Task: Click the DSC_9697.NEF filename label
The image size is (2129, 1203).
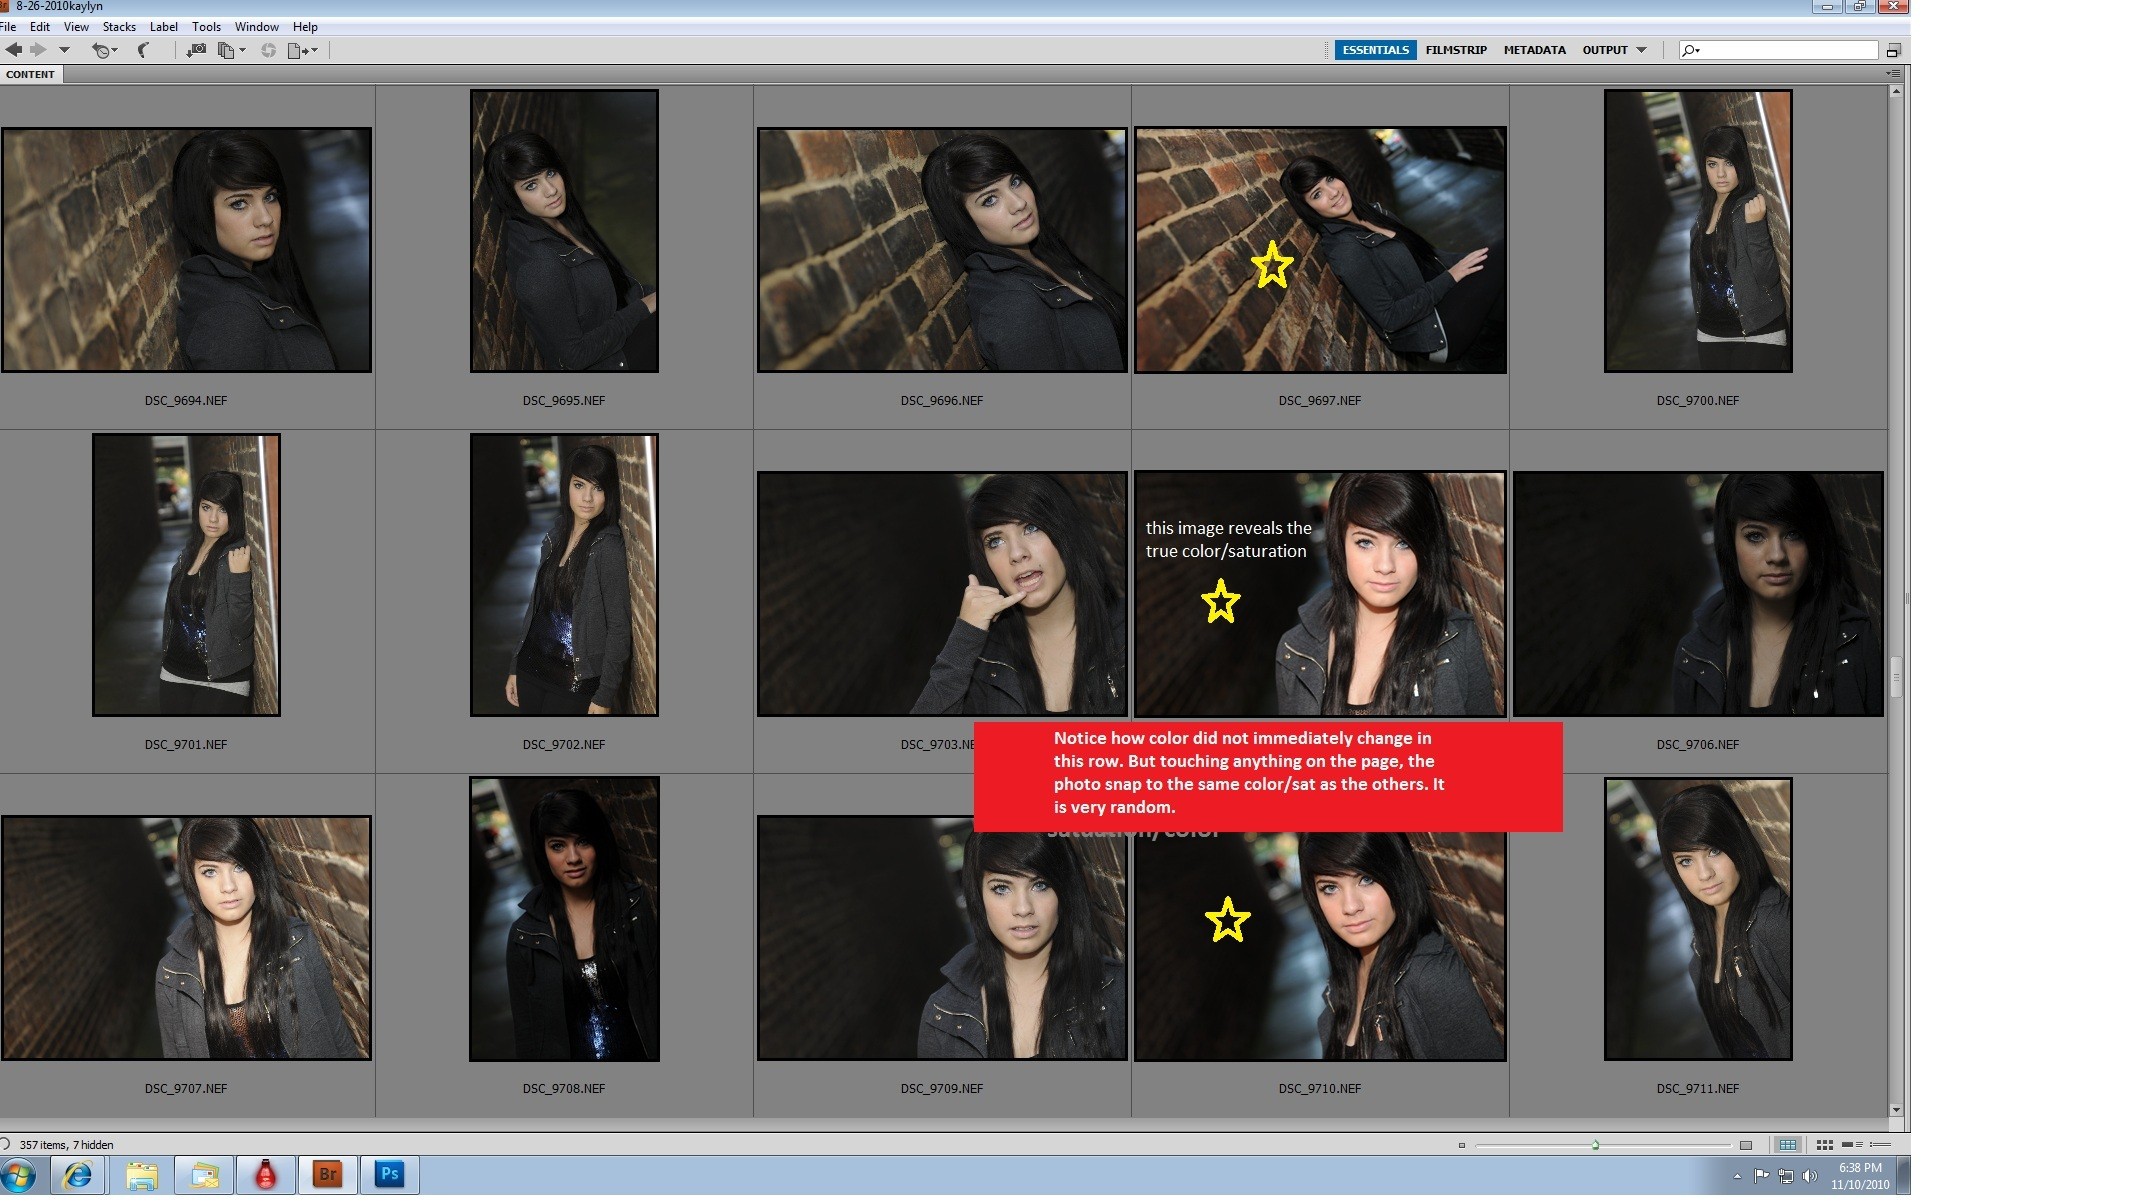Action: [x=1319, y=400]
